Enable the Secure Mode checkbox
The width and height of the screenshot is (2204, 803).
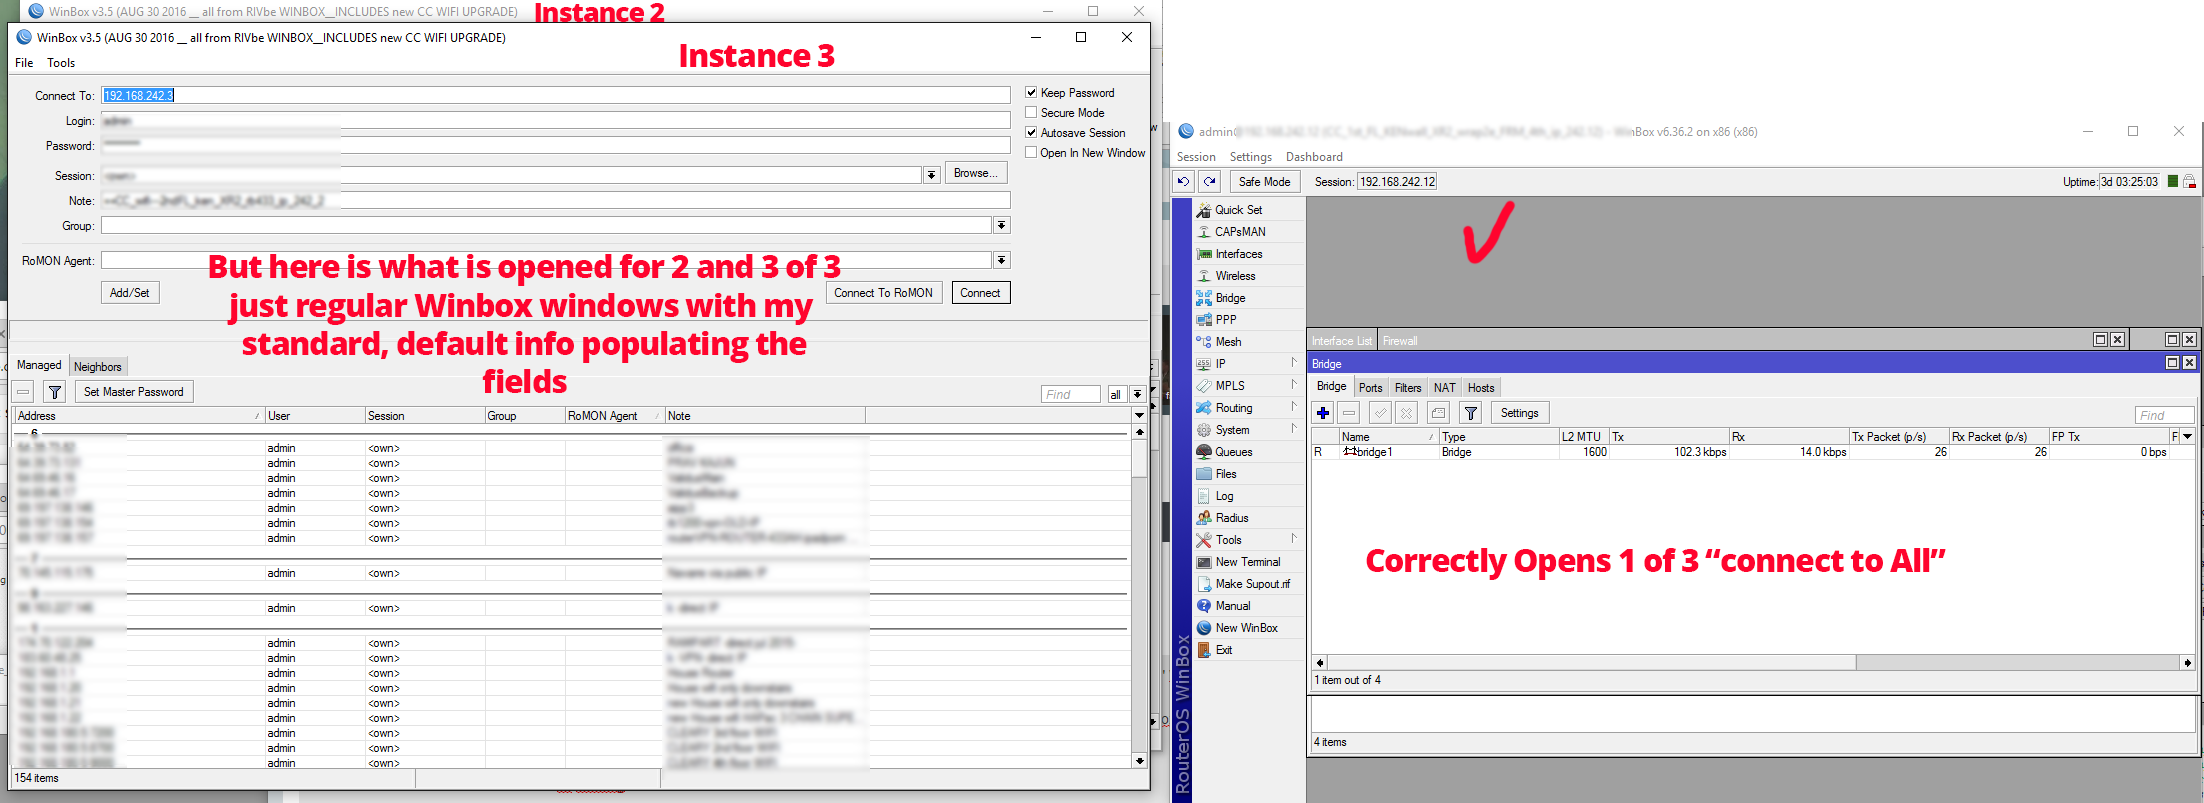pyautogui.click(x=1031, y=113)
